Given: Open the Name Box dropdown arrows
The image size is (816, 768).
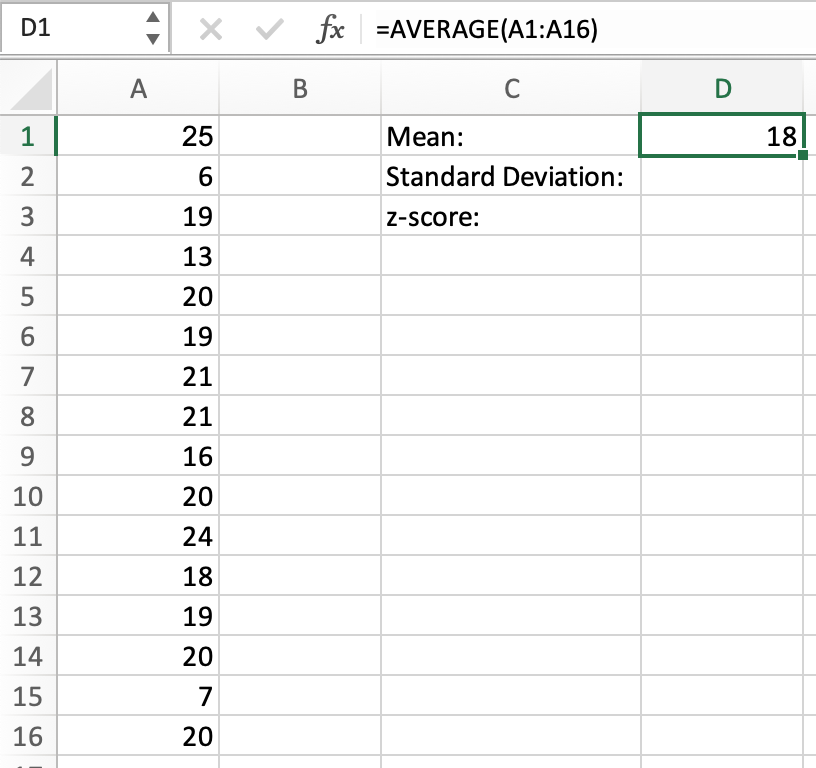Looking at the screenshot, I should click(x=152, y=29).
